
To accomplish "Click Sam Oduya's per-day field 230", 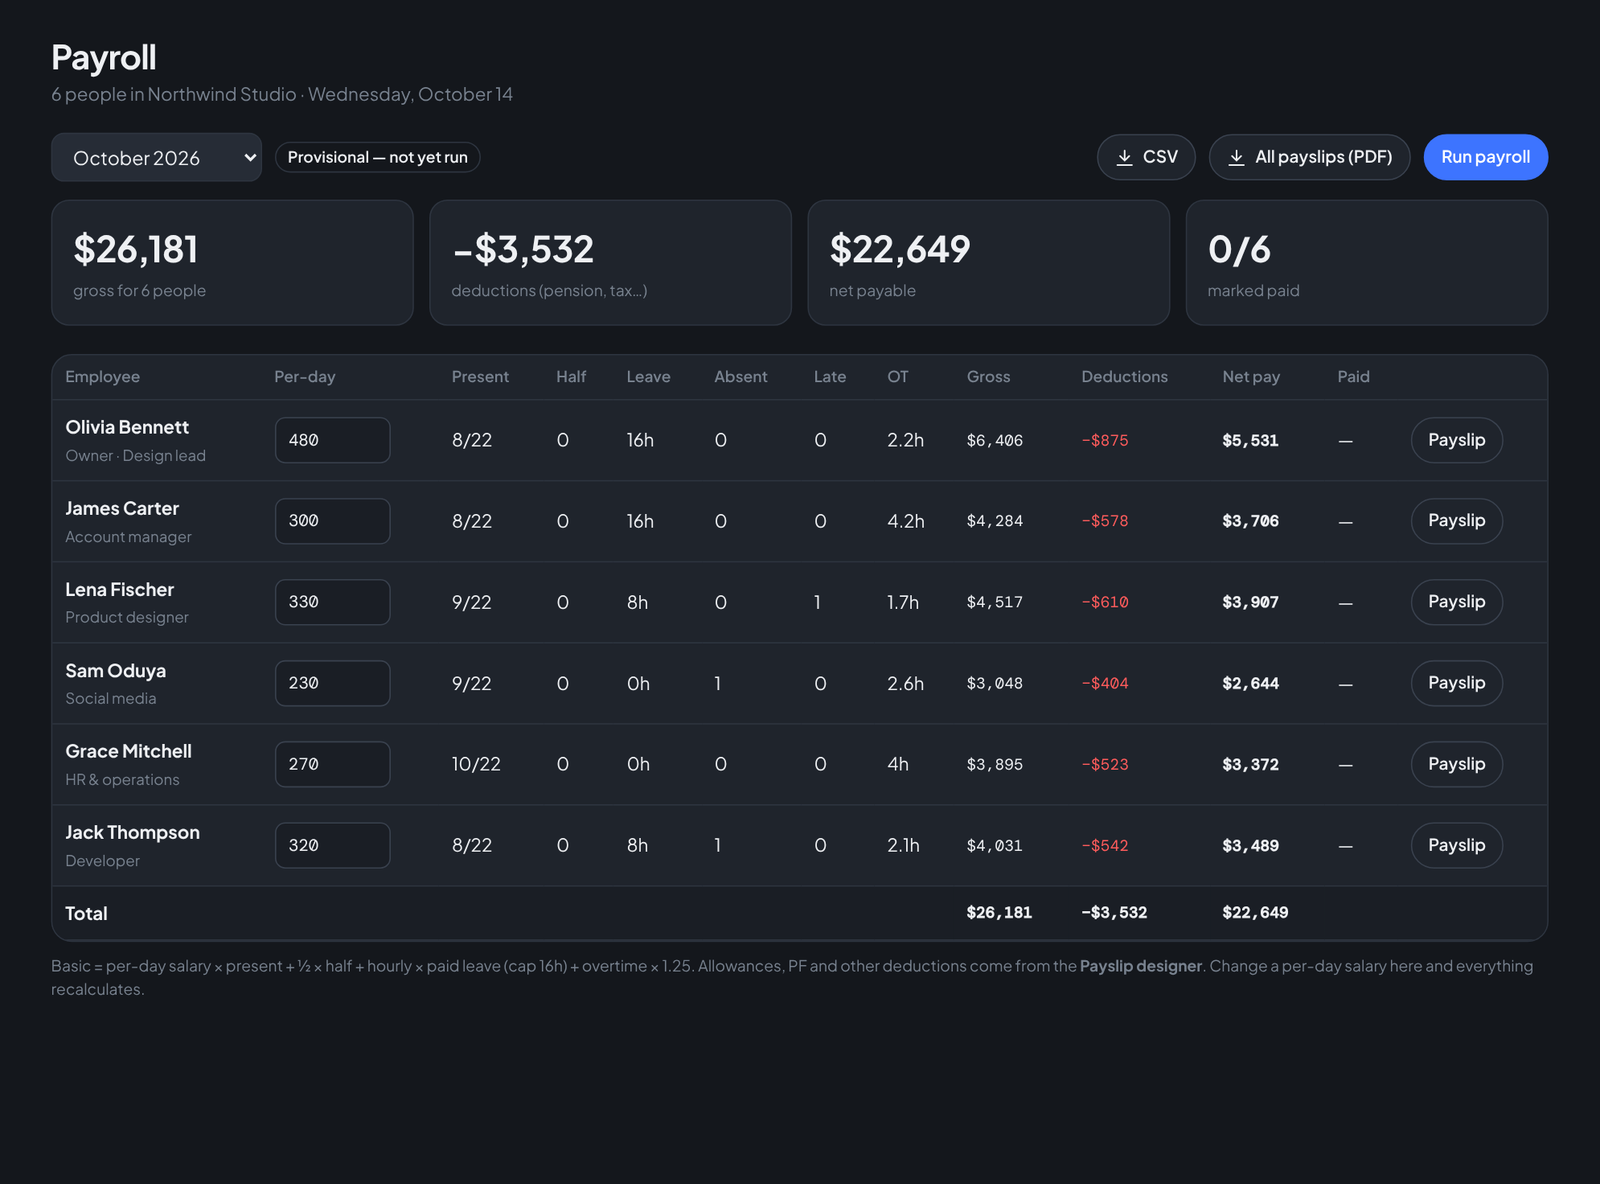I will pos(332,683).
